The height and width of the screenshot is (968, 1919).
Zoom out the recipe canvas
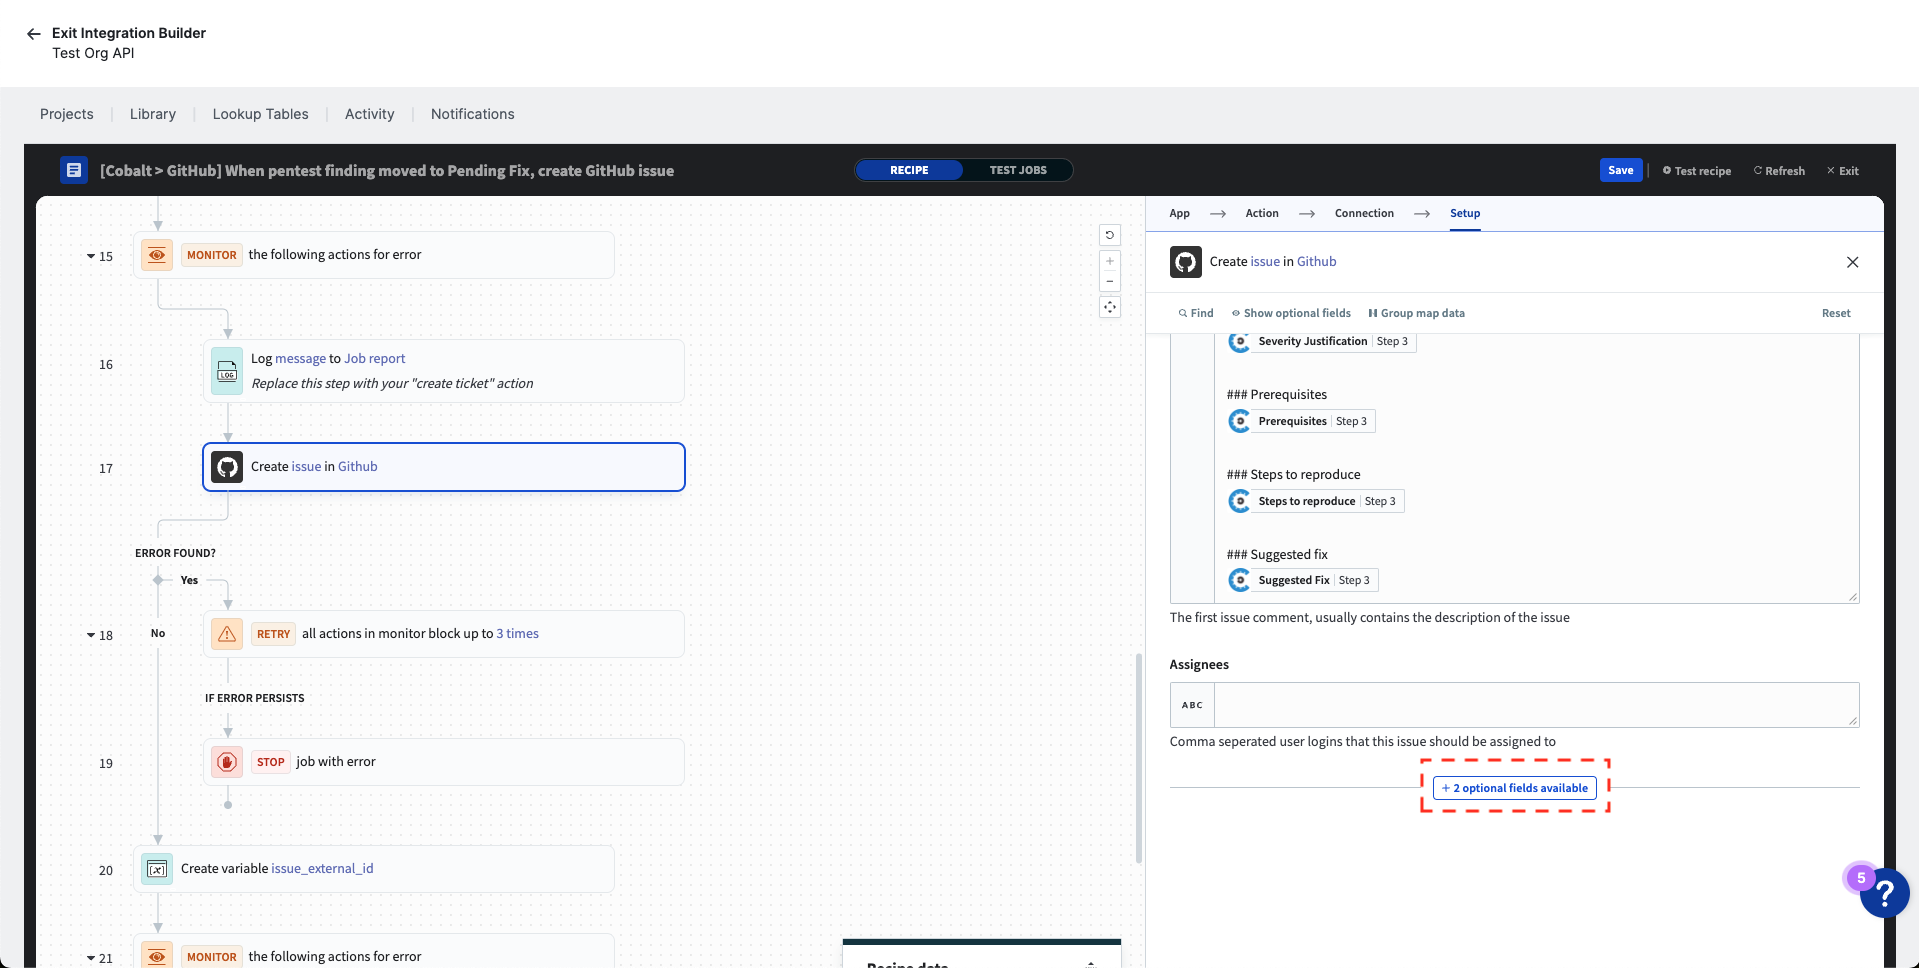1109,281
